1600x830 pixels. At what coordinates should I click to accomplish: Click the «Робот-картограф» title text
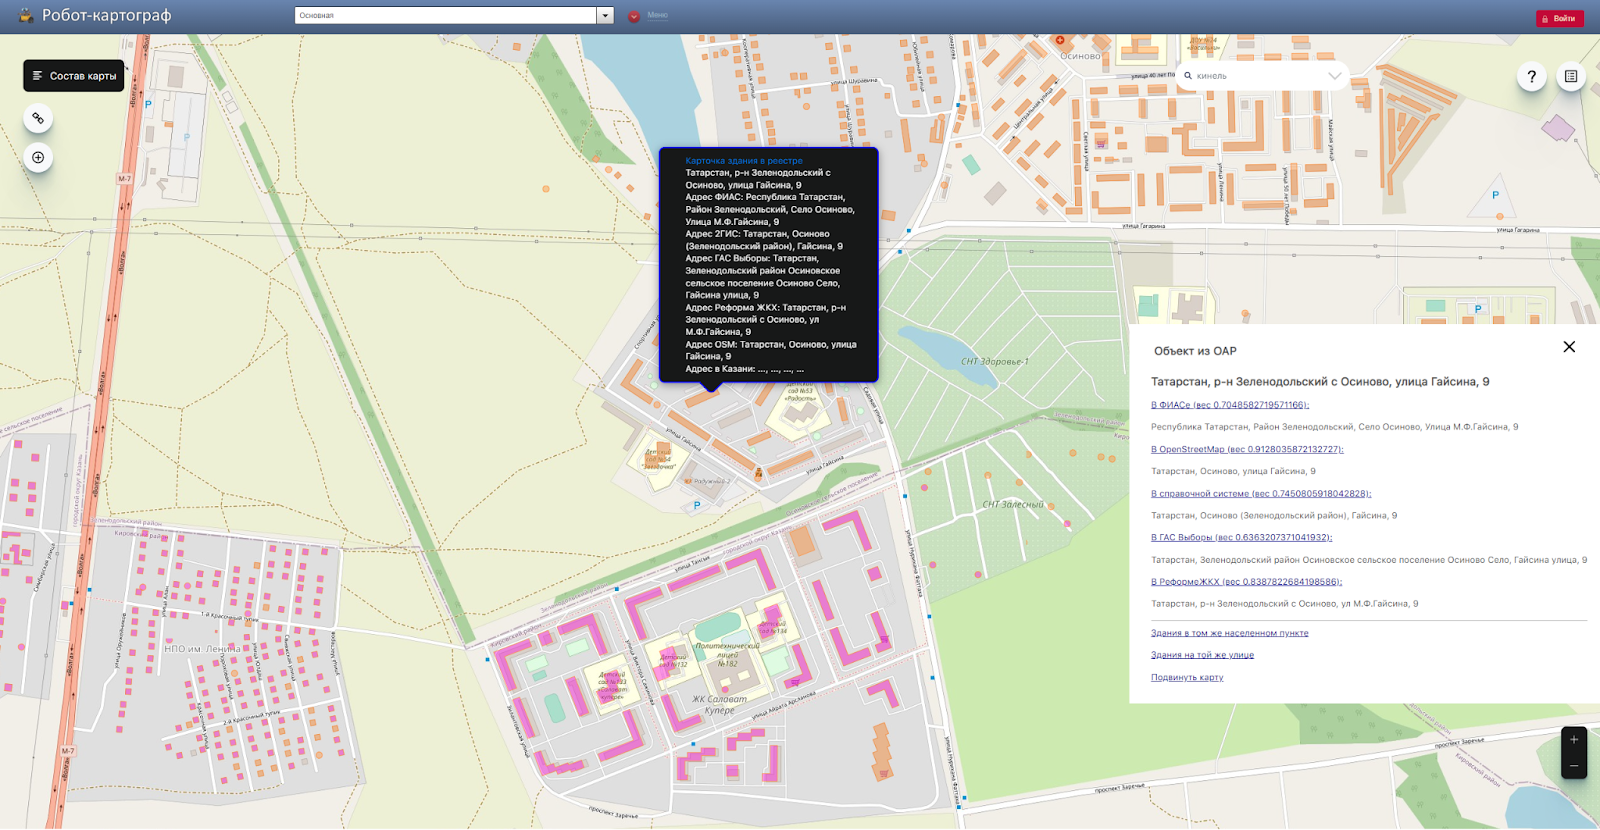106,16
